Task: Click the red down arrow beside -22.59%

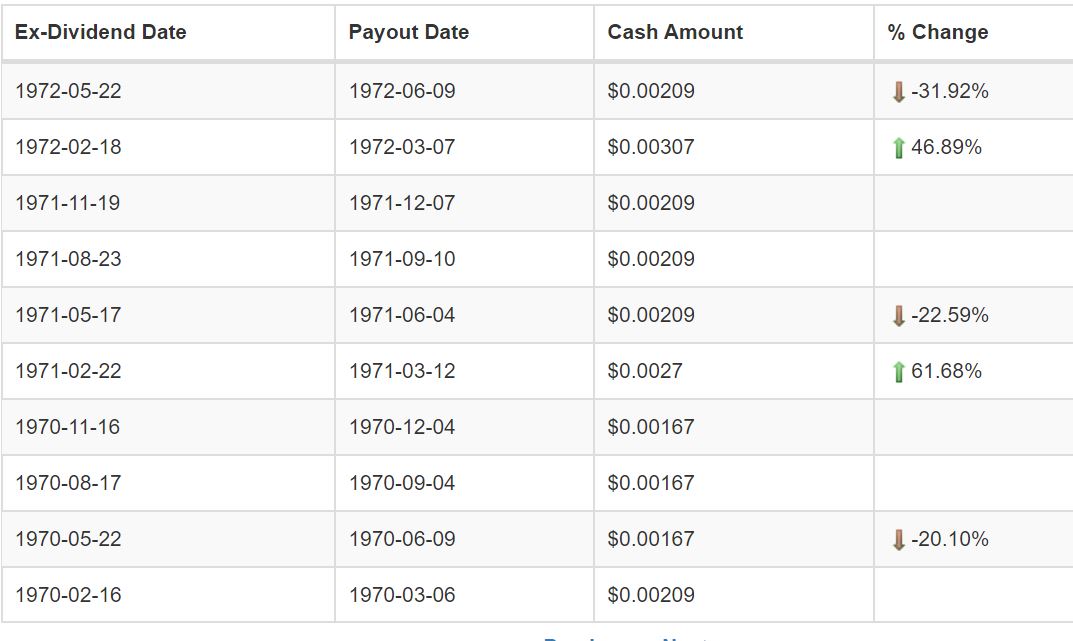Action: pos(898,316)
